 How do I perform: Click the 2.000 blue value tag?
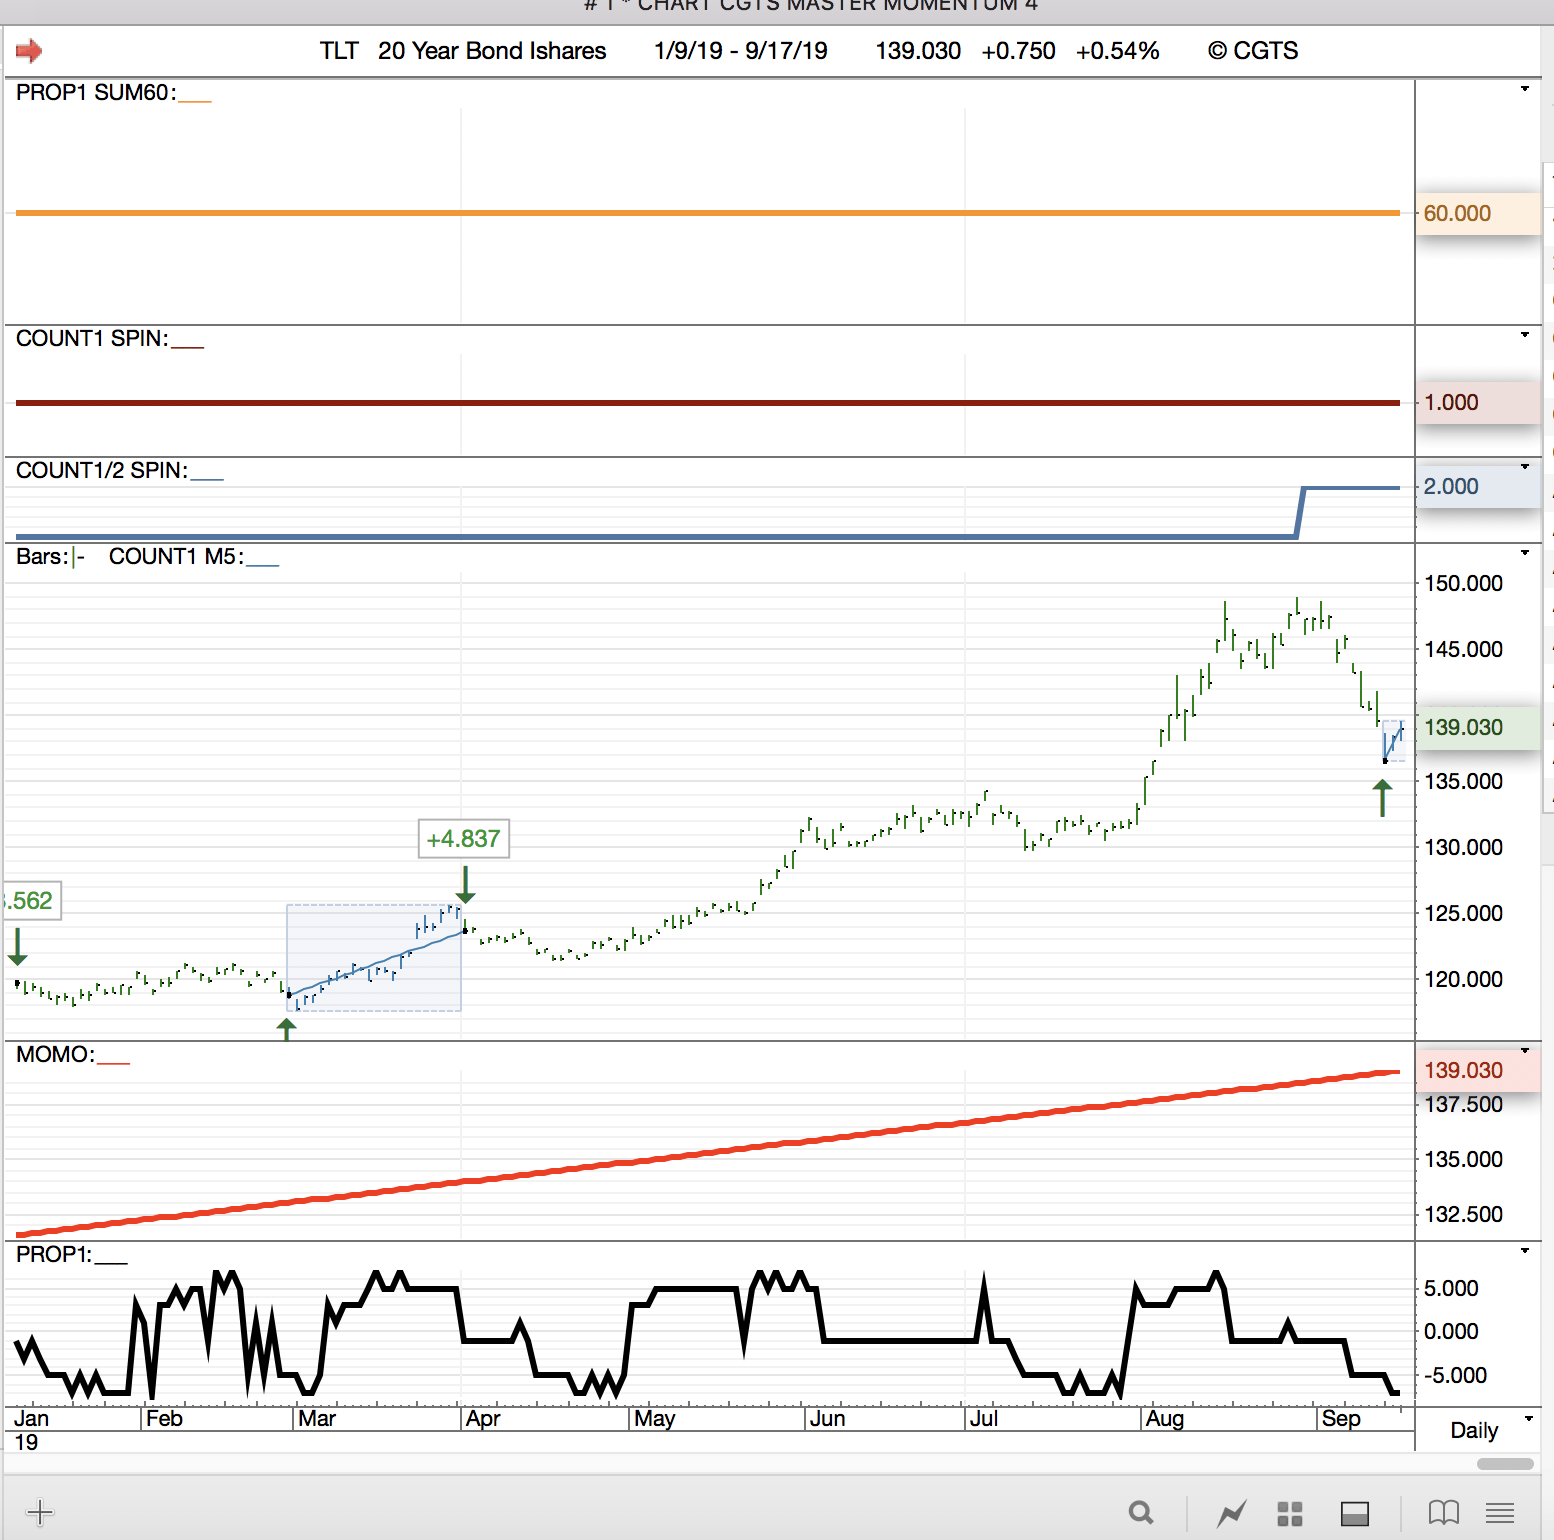(1477, 486)
